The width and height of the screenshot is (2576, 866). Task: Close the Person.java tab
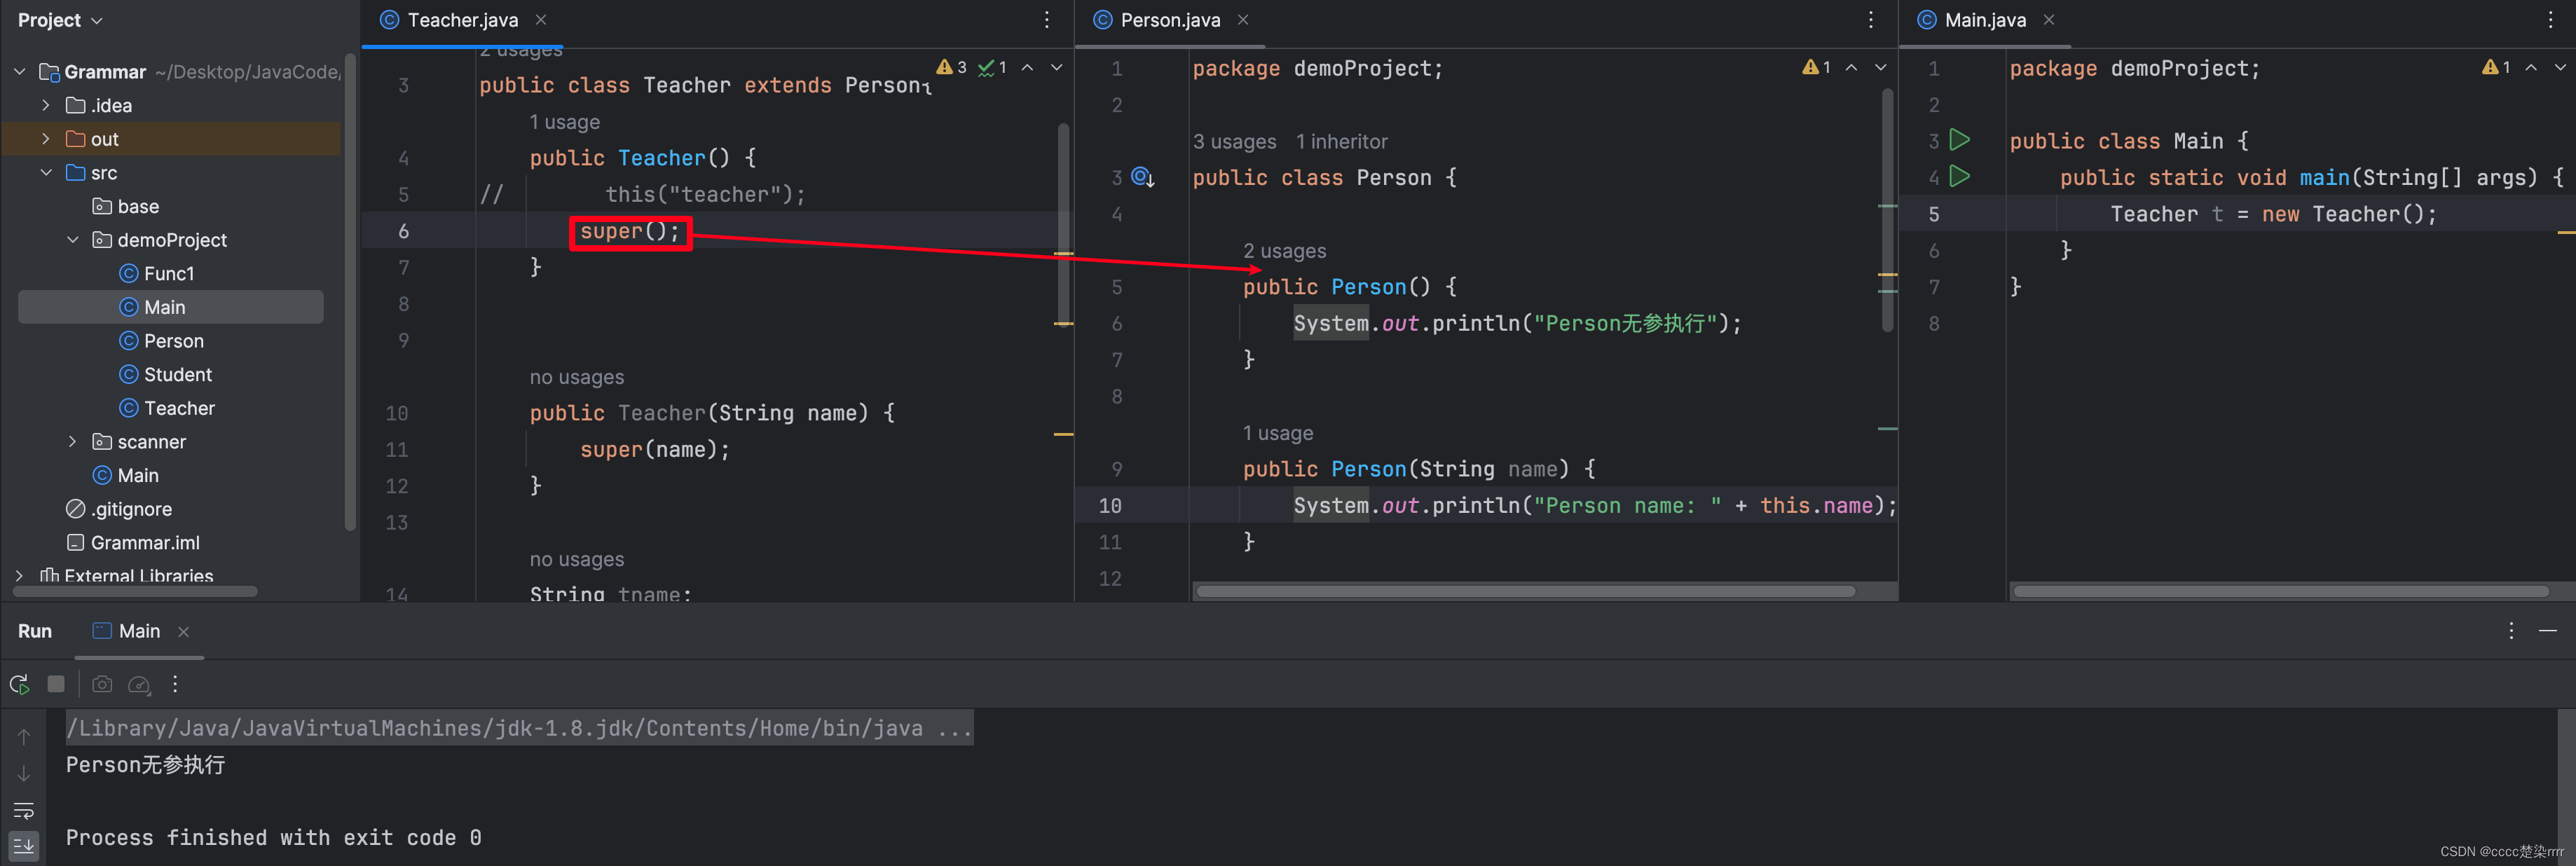1243,20
